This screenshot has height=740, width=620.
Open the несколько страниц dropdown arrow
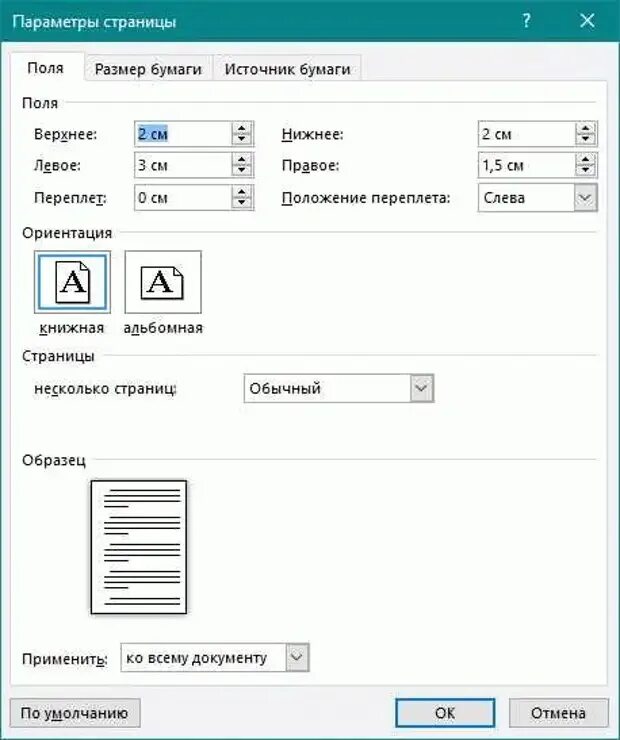tap(421, 388)
